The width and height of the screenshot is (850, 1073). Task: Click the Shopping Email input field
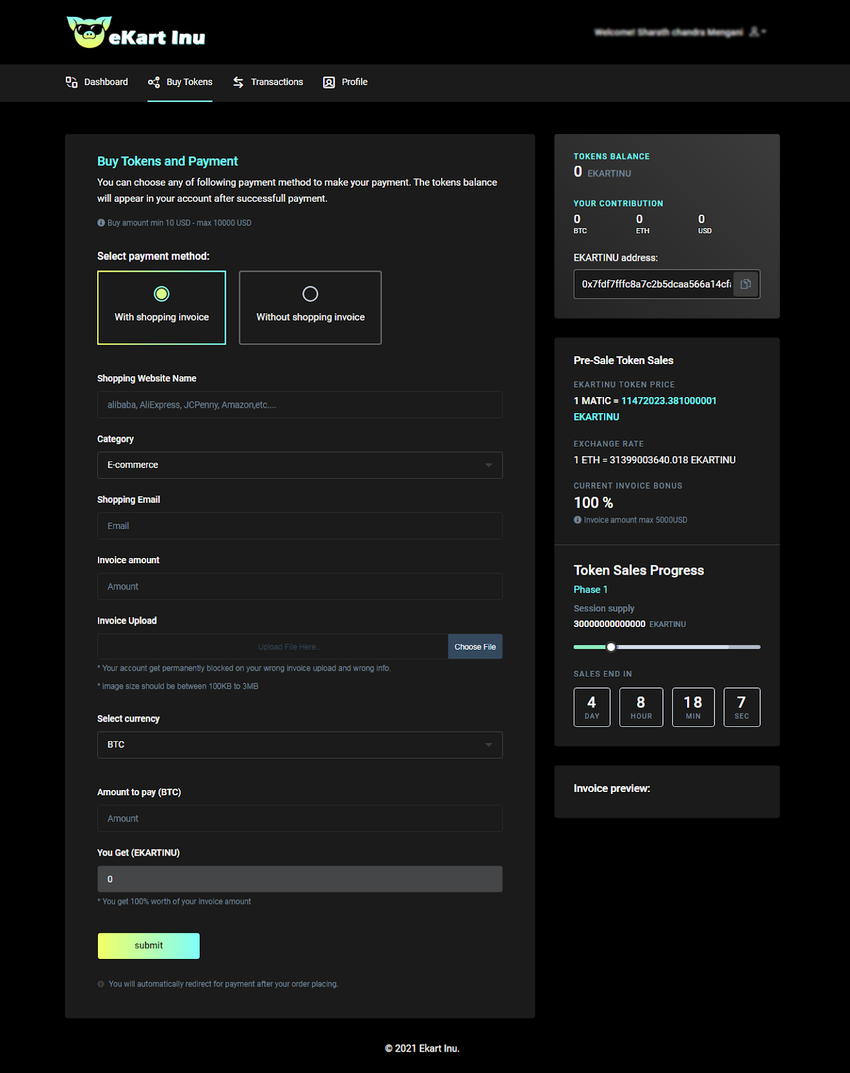300,526
